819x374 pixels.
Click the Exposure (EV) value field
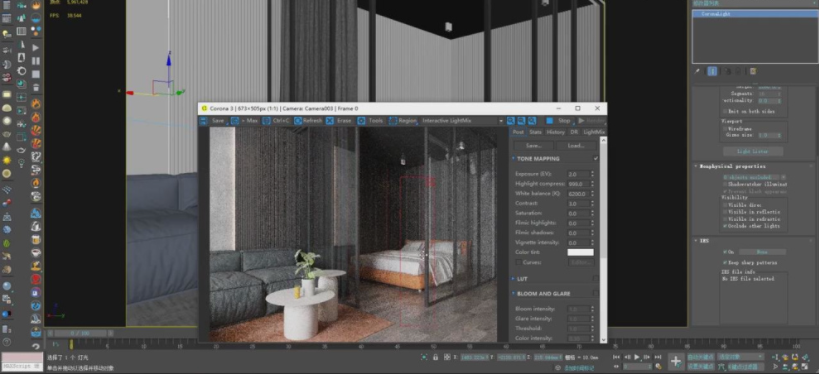578,174
